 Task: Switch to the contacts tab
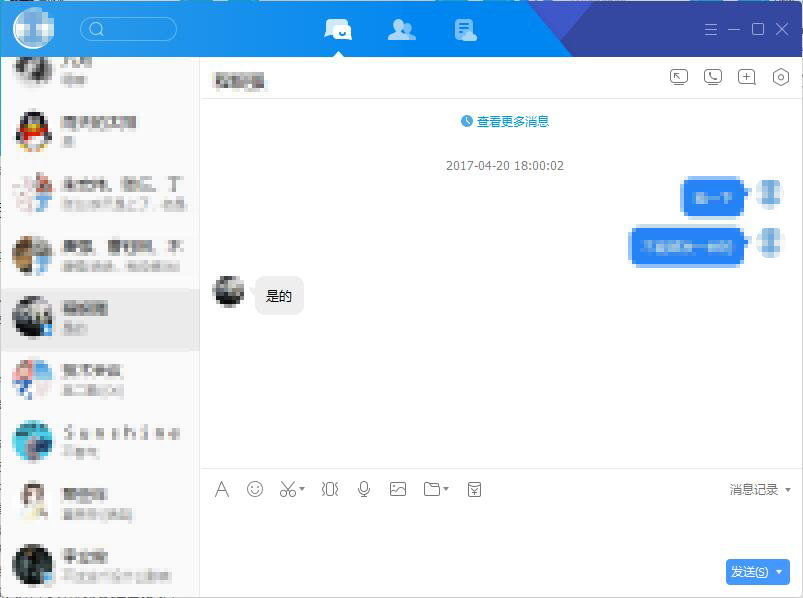click(x=401, y=30)
